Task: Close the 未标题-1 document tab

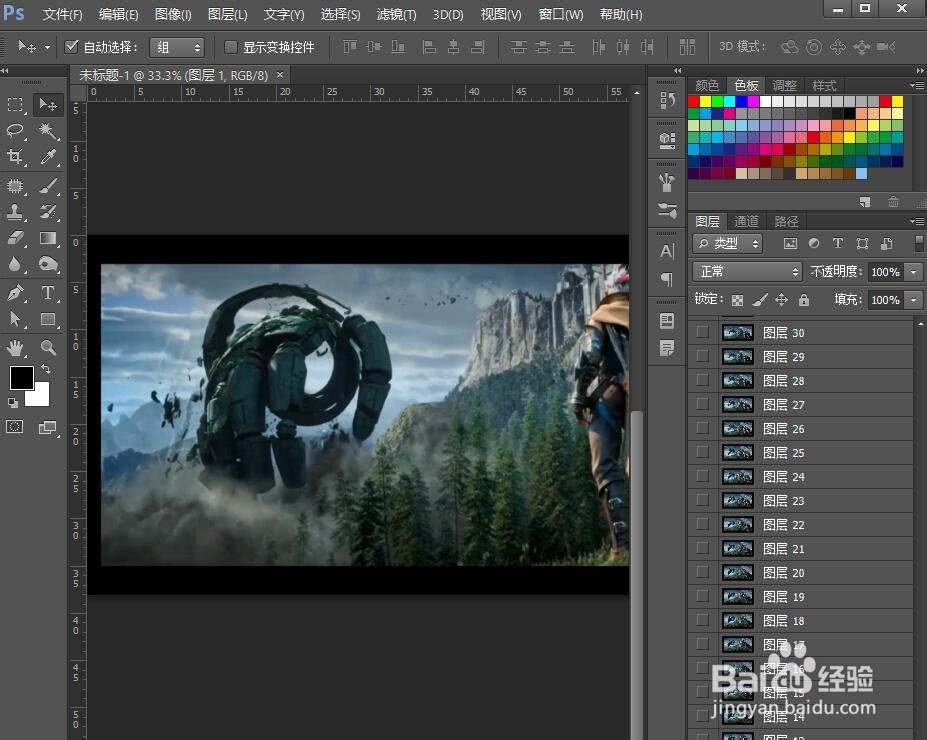Action: coord(280,74)
